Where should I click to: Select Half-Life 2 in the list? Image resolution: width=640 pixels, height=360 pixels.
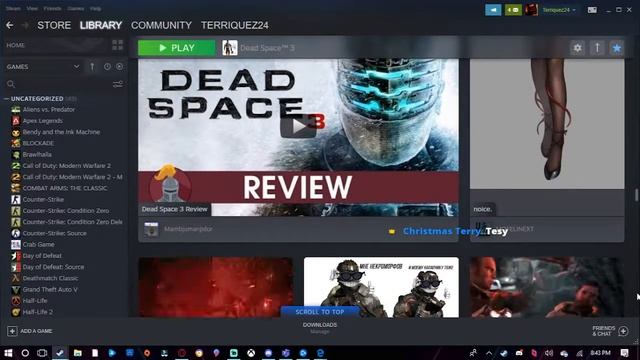38,312
